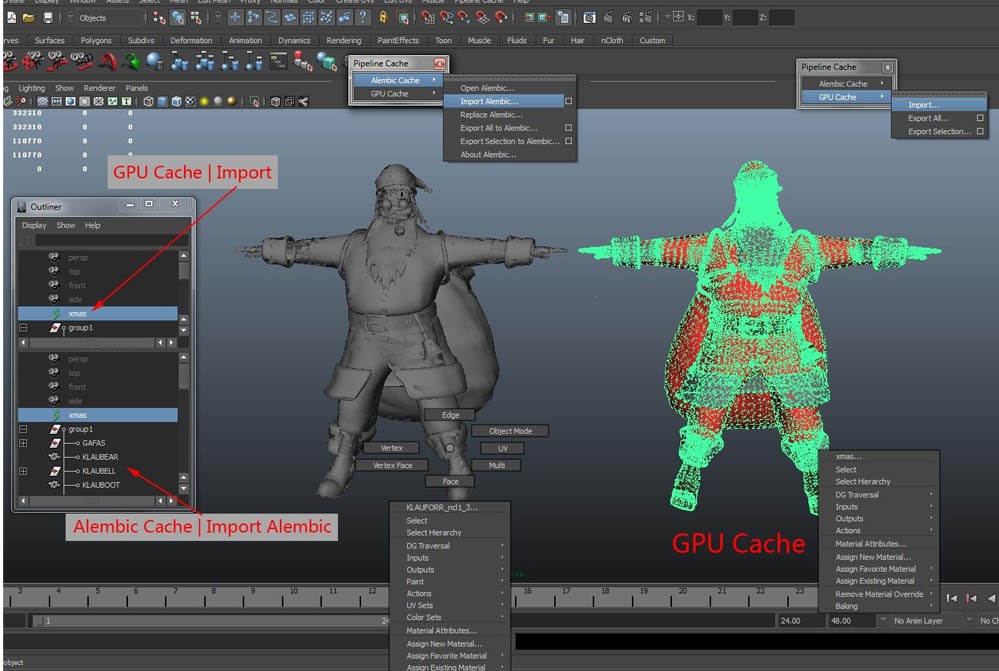999x671 pixels.
Task: Click the red curved arrow shelf icon
Action: click(107, 62)
